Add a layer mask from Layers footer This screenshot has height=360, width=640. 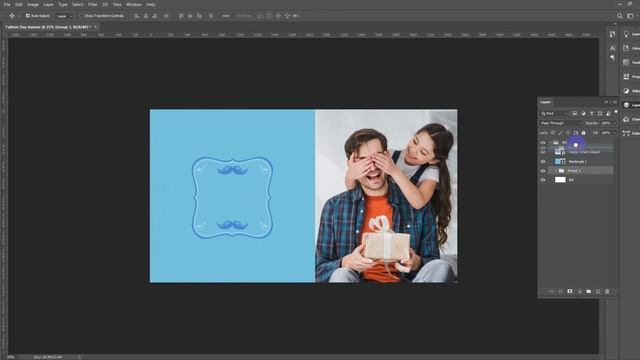(x=570, y=291)
